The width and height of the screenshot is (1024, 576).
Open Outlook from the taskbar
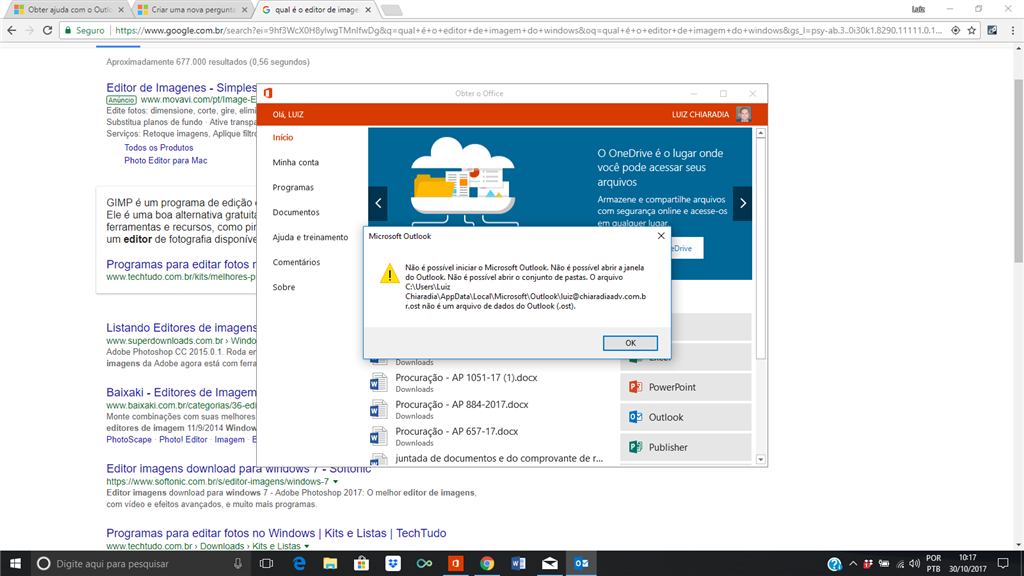click(581, 564)
